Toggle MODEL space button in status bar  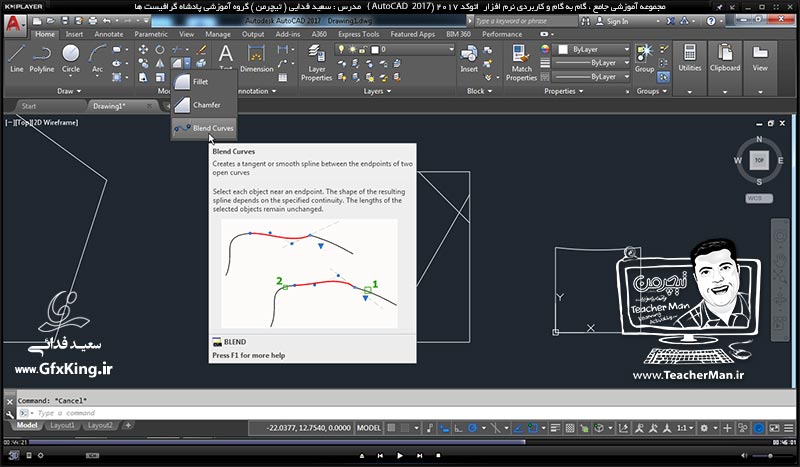tap(369, 428)
